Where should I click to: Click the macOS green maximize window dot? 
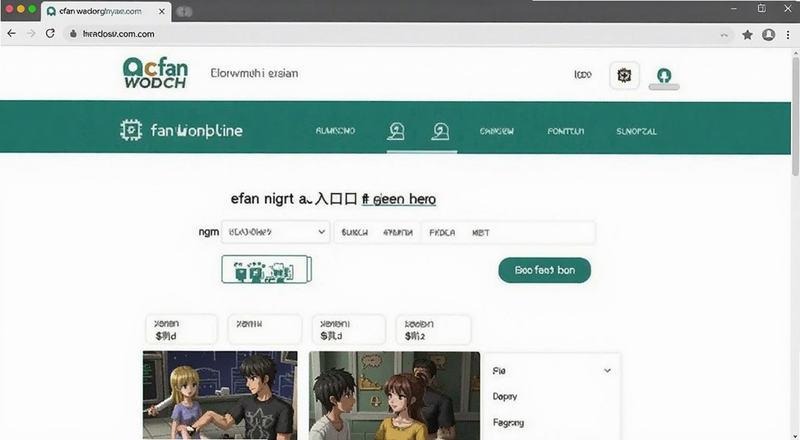click(x=32, y=9)
